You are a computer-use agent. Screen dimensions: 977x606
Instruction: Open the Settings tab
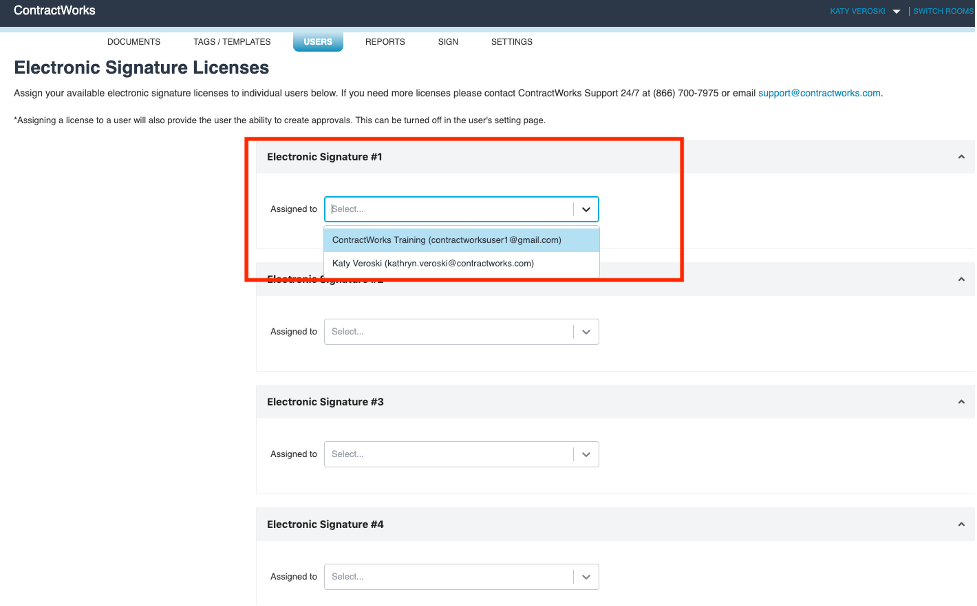(x=512, y=42)
